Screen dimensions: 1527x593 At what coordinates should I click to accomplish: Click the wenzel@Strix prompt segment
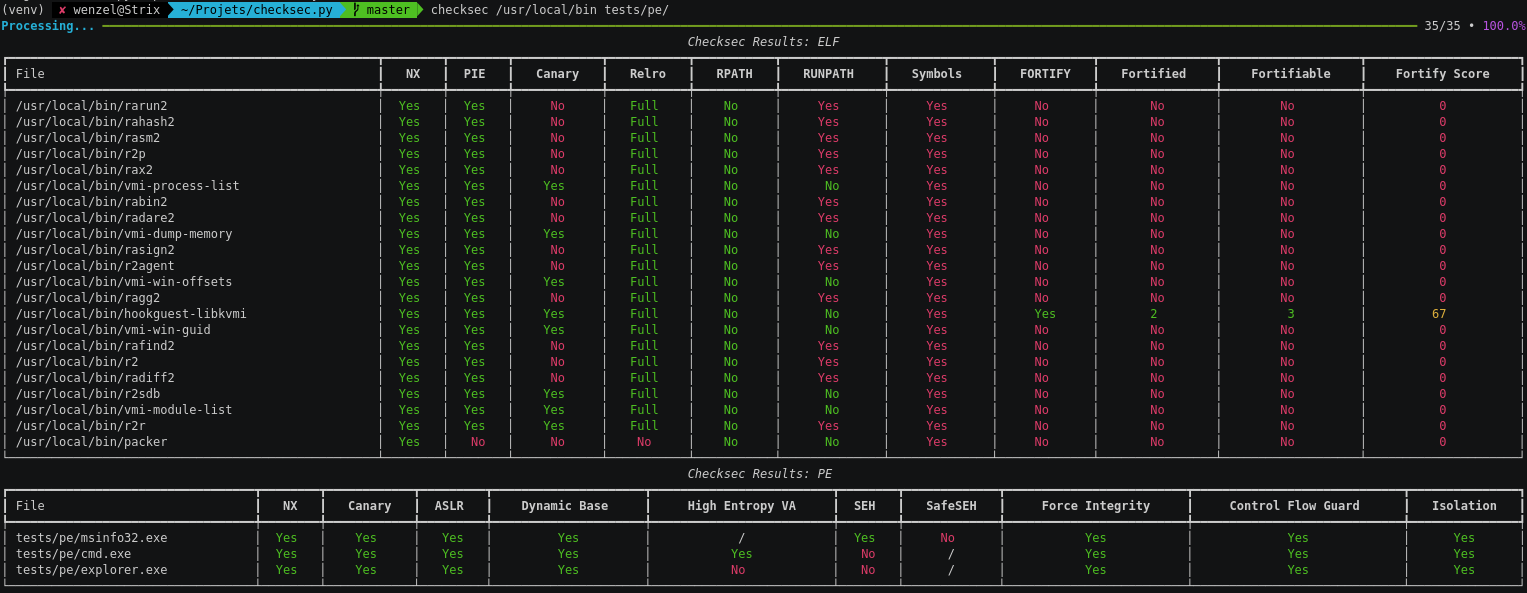(115, 10)
